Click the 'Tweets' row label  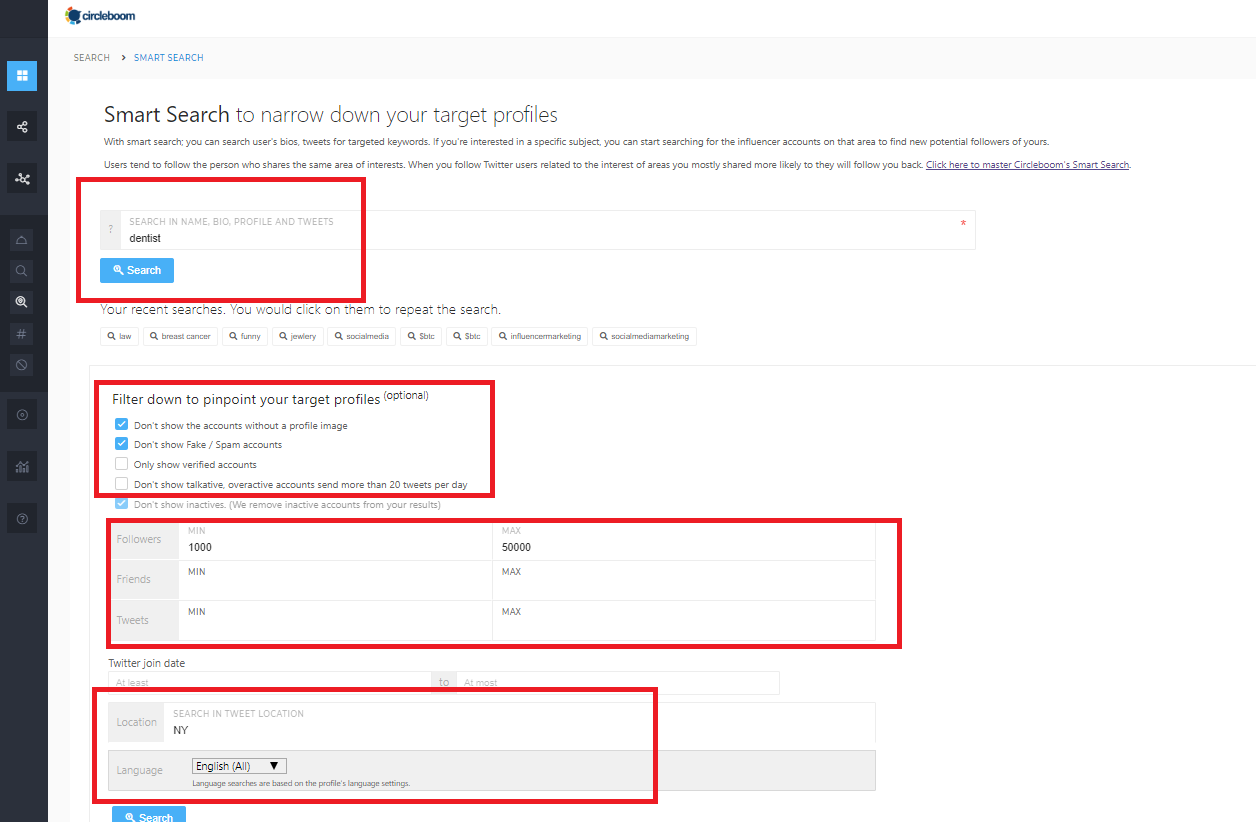point(133,620)
